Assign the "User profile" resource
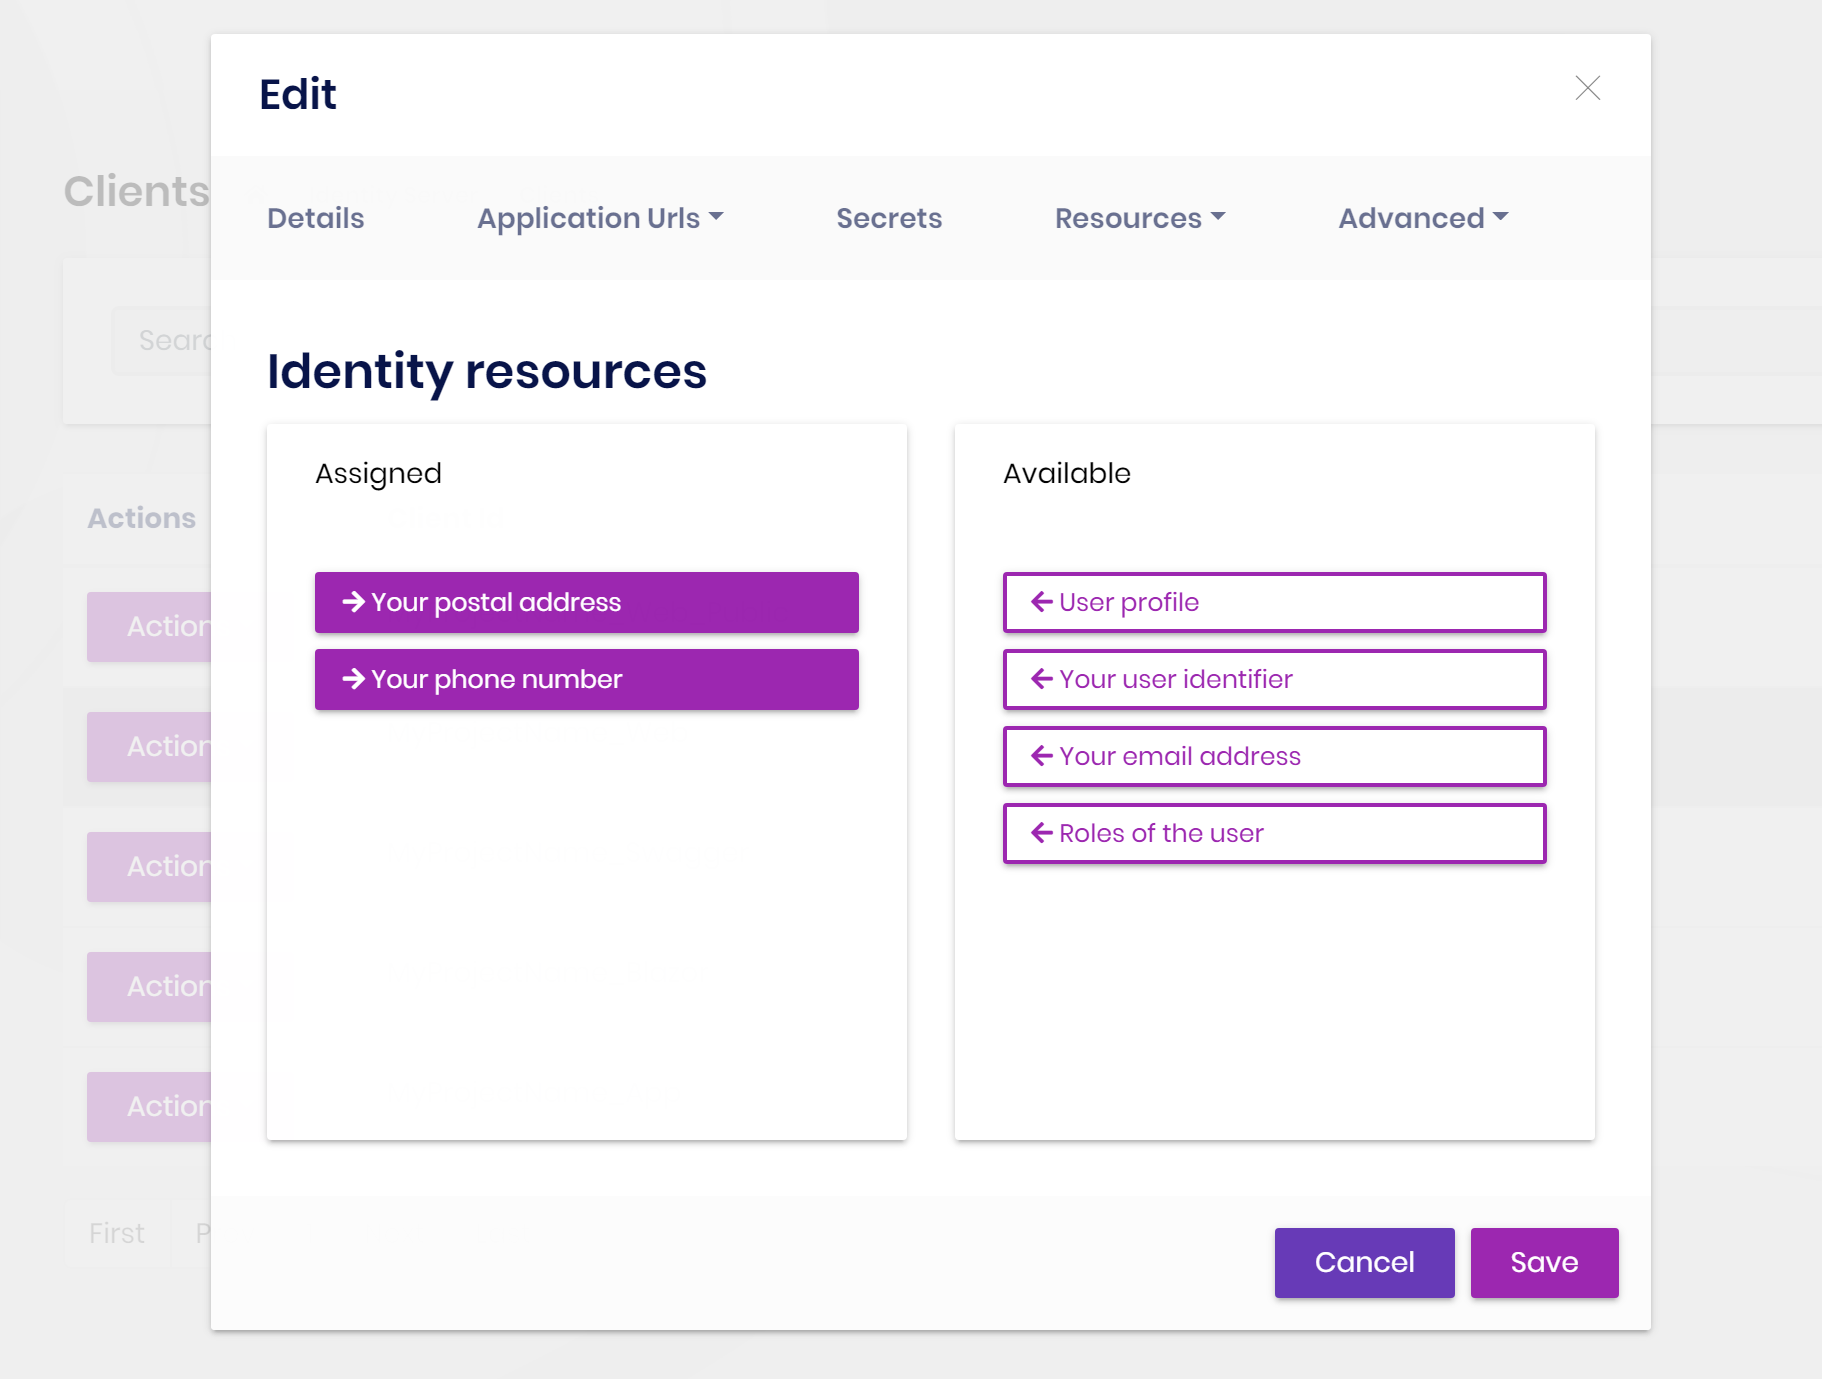The width and height of the screenshot is (1822, 1379). pyautogui.click(x=1274, y=601)
